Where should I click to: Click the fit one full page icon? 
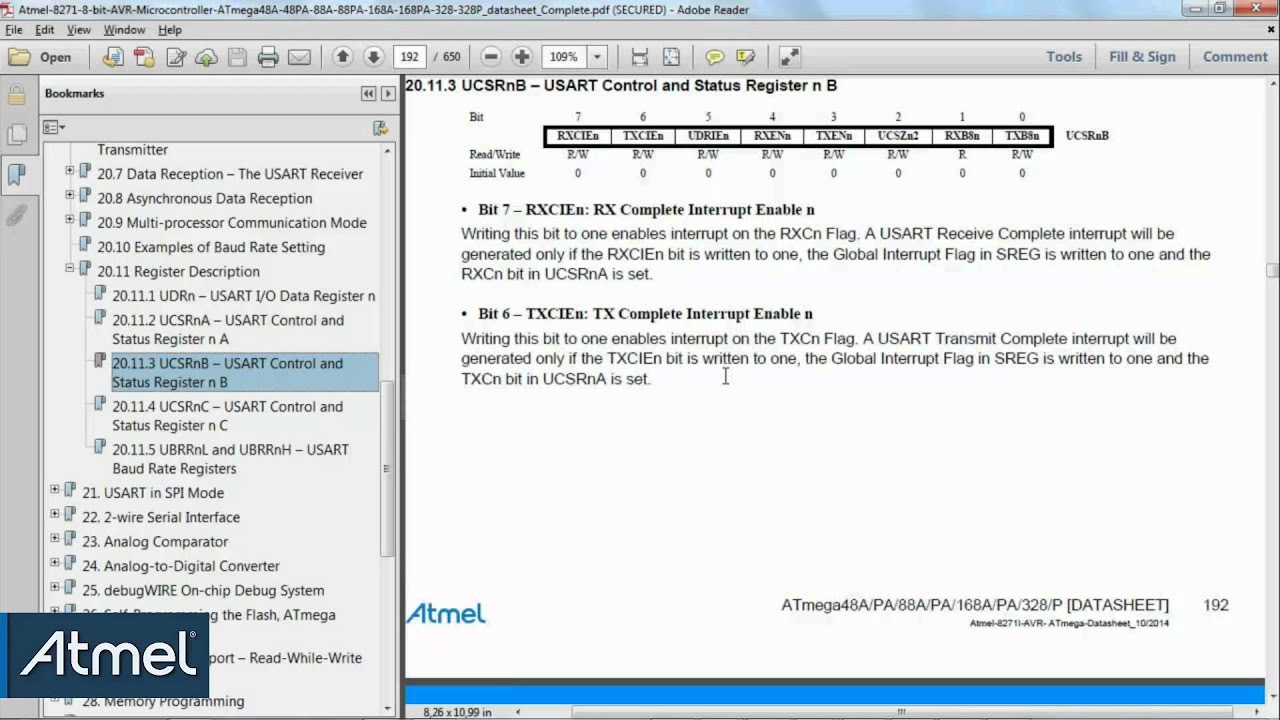point(671,57)
